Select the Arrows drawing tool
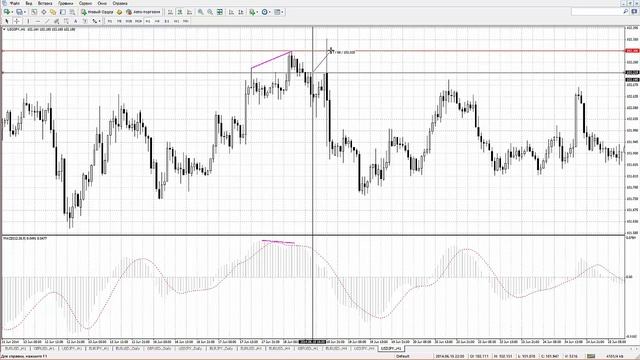Viewport: 640px width, 360px height. point(94,21)
